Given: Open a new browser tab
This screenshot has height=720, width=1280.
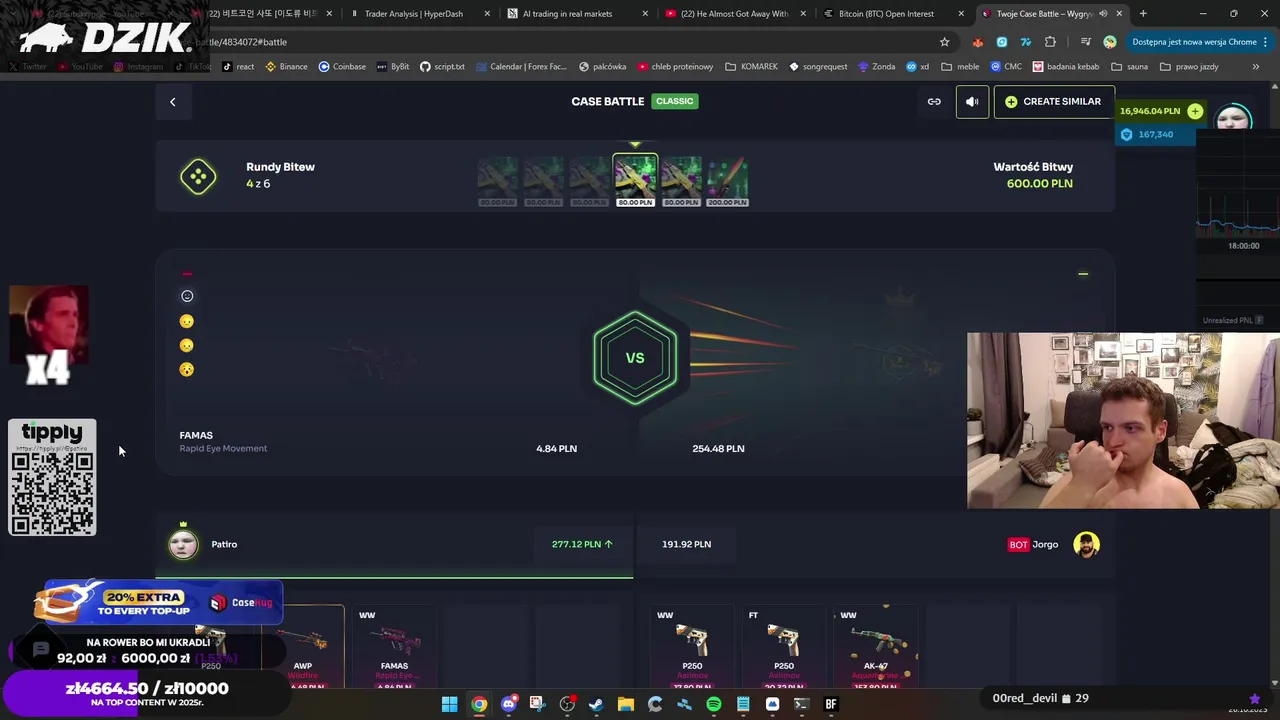Looking at the screenshot, I should click(1143, 14).
